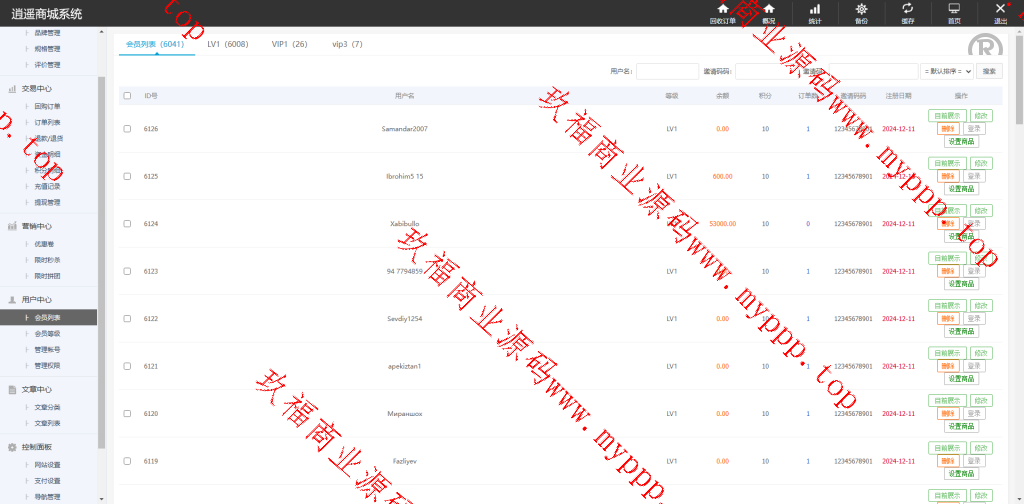Click the 搜索 search button

pyautogui.click(x=988, y=71)
